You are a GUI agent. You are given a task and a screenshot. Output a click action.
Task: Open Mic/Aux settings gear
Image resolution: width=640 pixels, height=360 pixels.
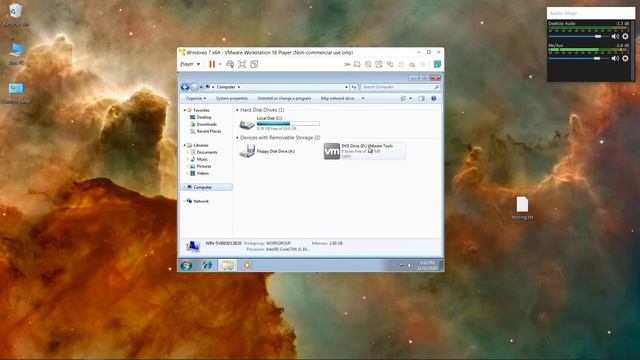(625, 58)
